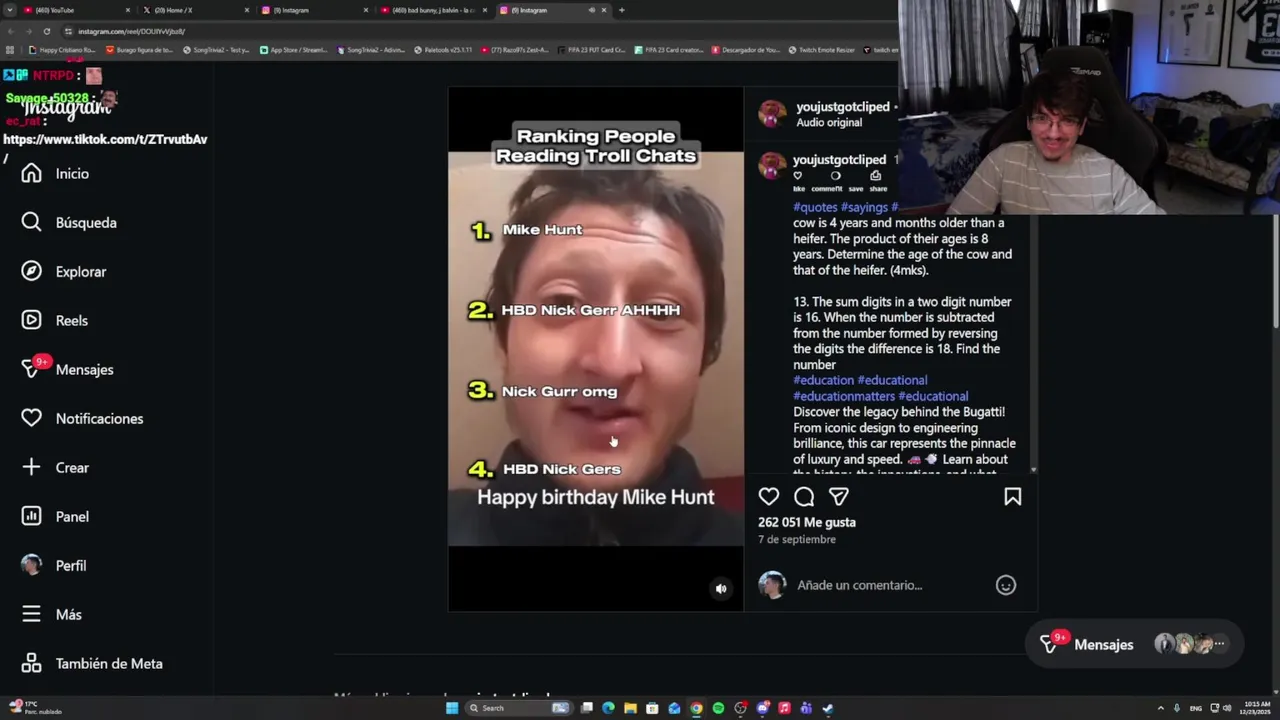1280x720 pixels.
Task: Go to Explorar in sidebar
Action: [64, 272]
